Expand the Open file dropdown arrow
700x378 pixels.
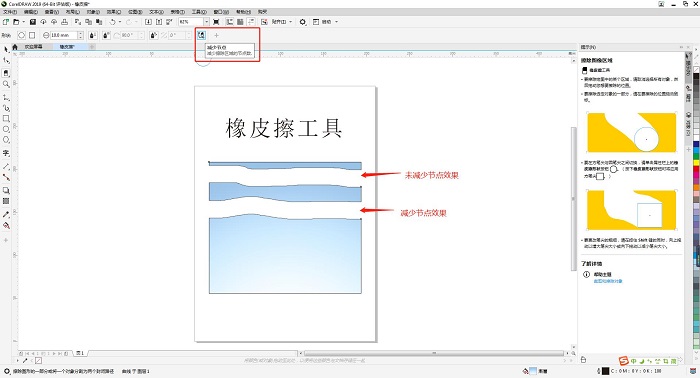24,22
